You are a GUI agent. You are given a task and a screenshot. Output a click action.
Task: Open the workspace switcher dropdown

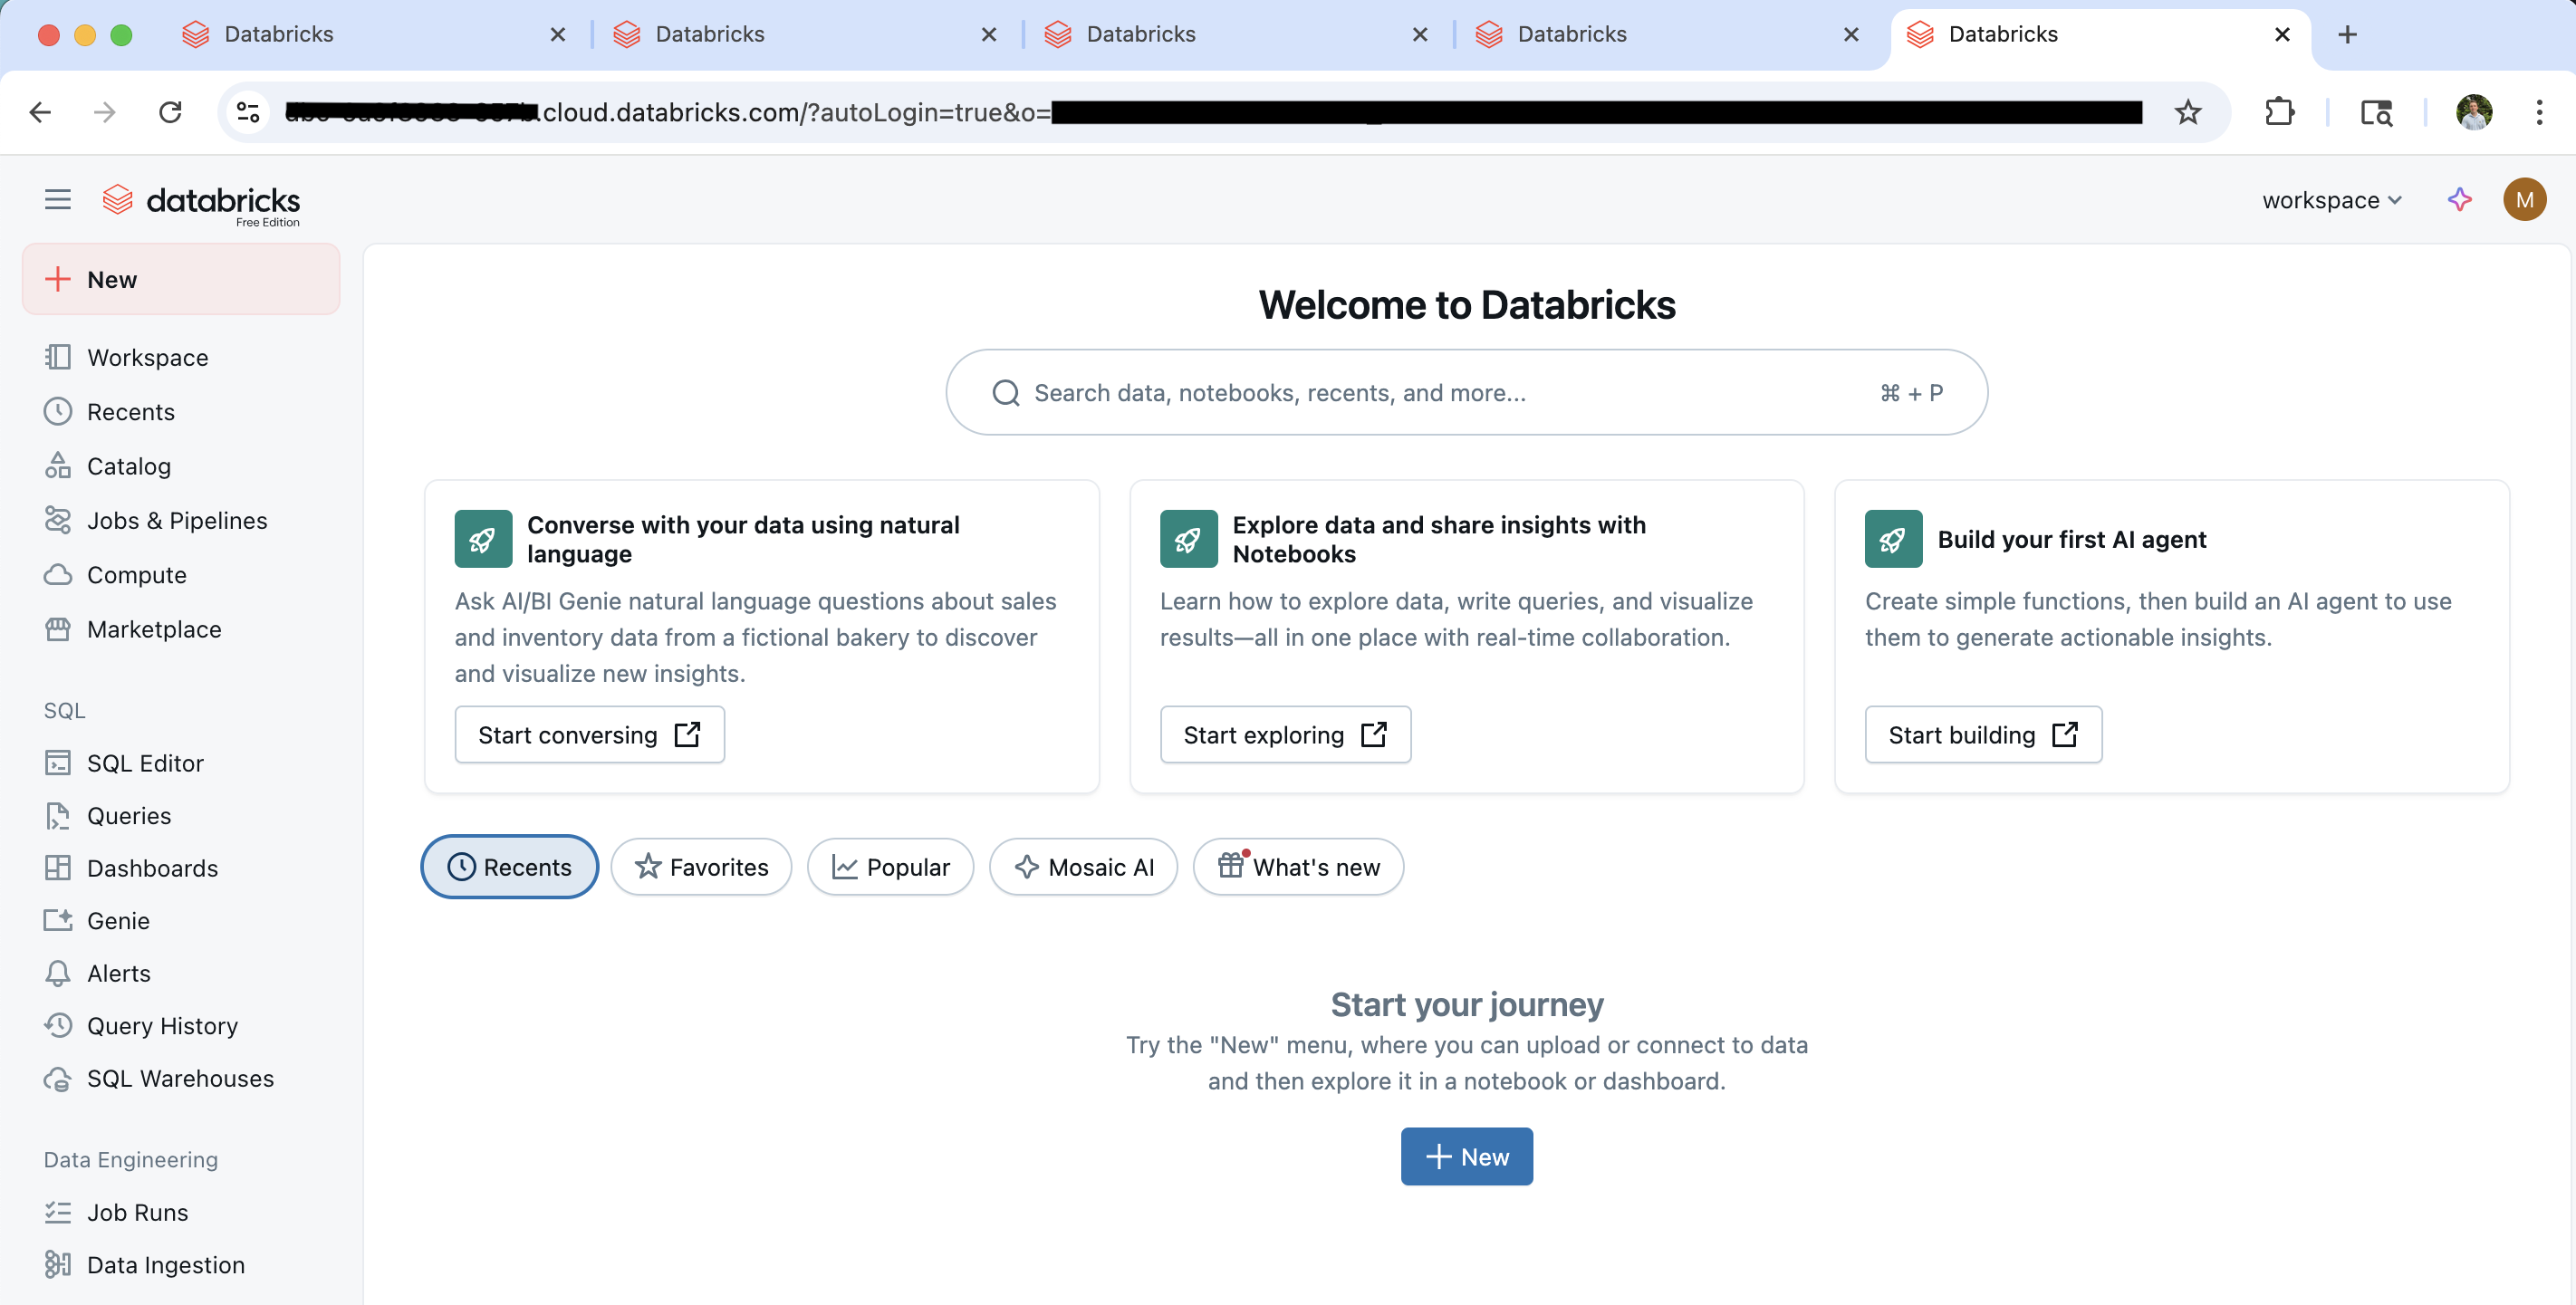point(2332,200)
